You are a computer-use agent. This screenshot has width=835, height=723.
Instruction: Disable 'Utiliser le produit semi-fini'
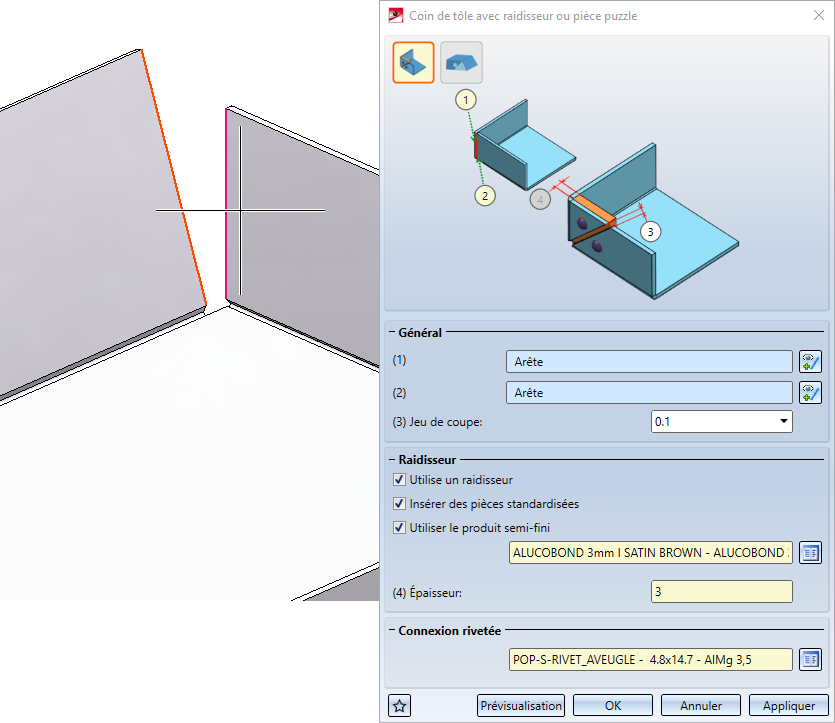click(399, 528)
